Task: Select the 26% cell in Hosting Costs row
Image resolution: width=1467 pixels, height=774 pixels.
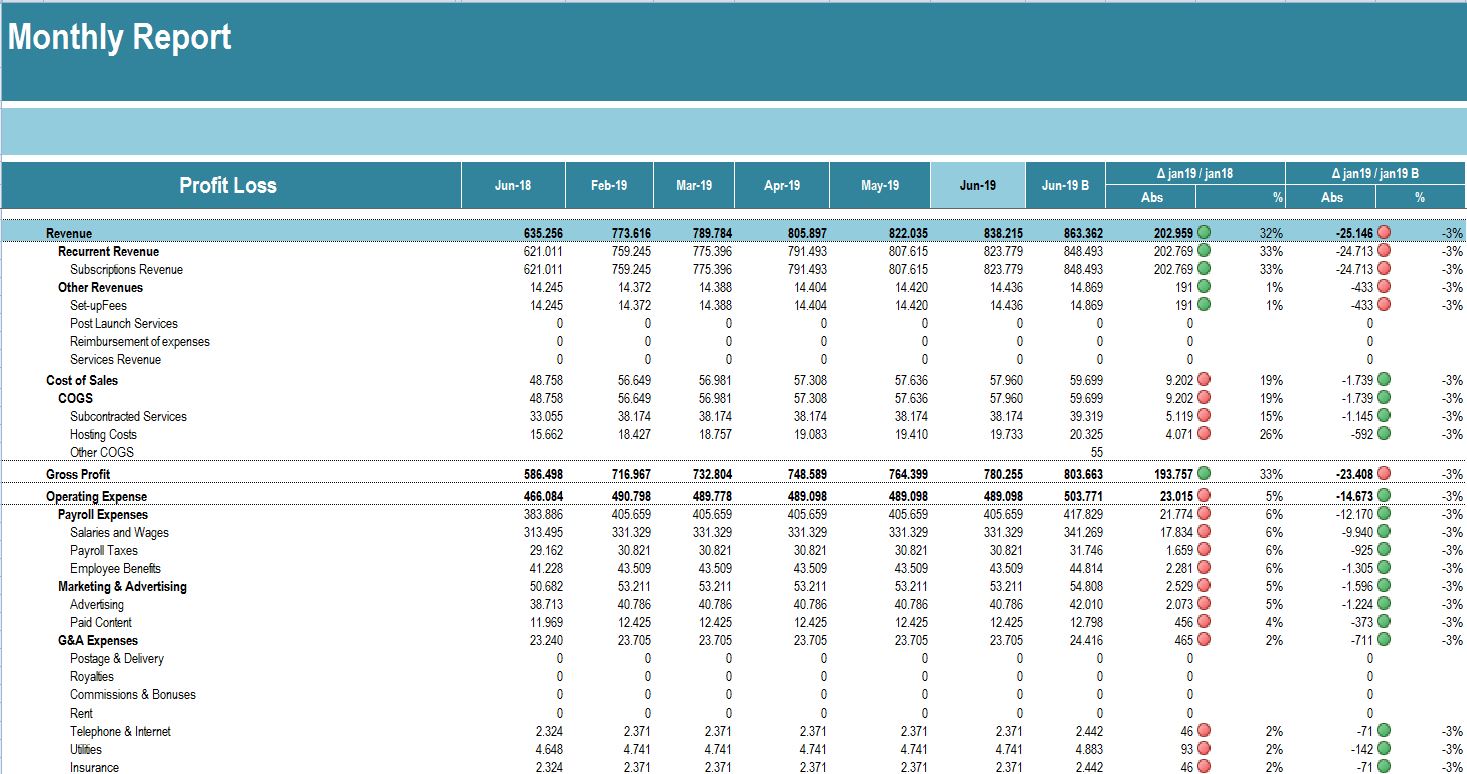Action: click(1271, 434)
